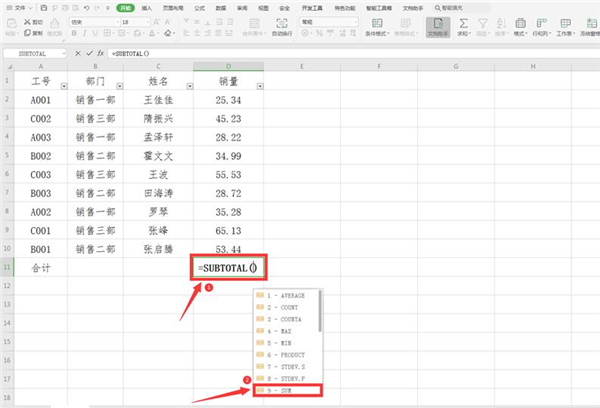Open the font size dropdown showing 18
This screenshot has height=408, width=600.
pos(148,22)
